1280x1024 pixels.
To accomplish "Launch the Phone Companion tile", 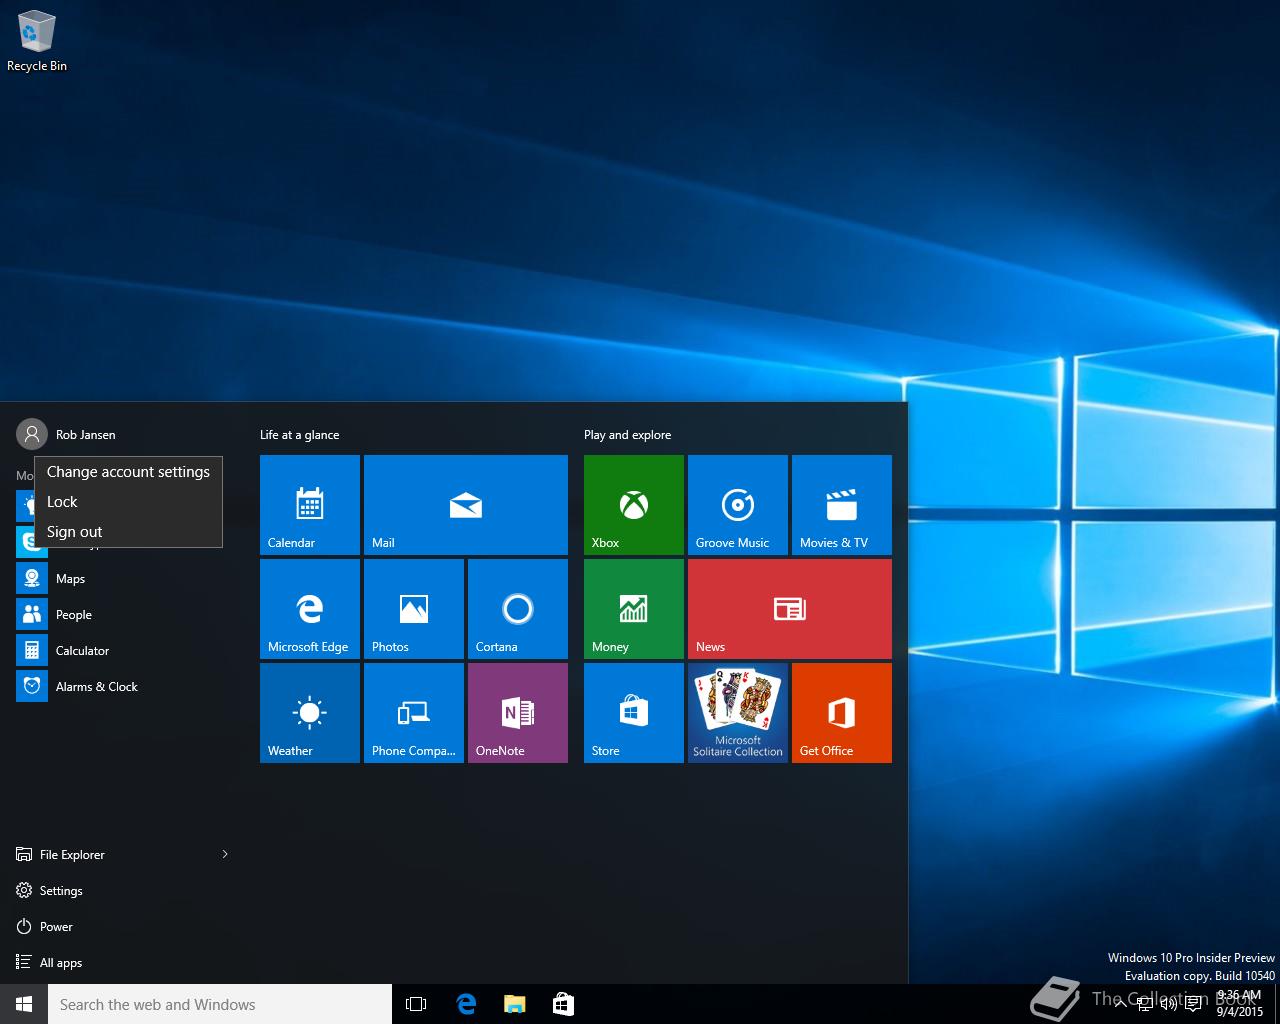I will [414, 713].
